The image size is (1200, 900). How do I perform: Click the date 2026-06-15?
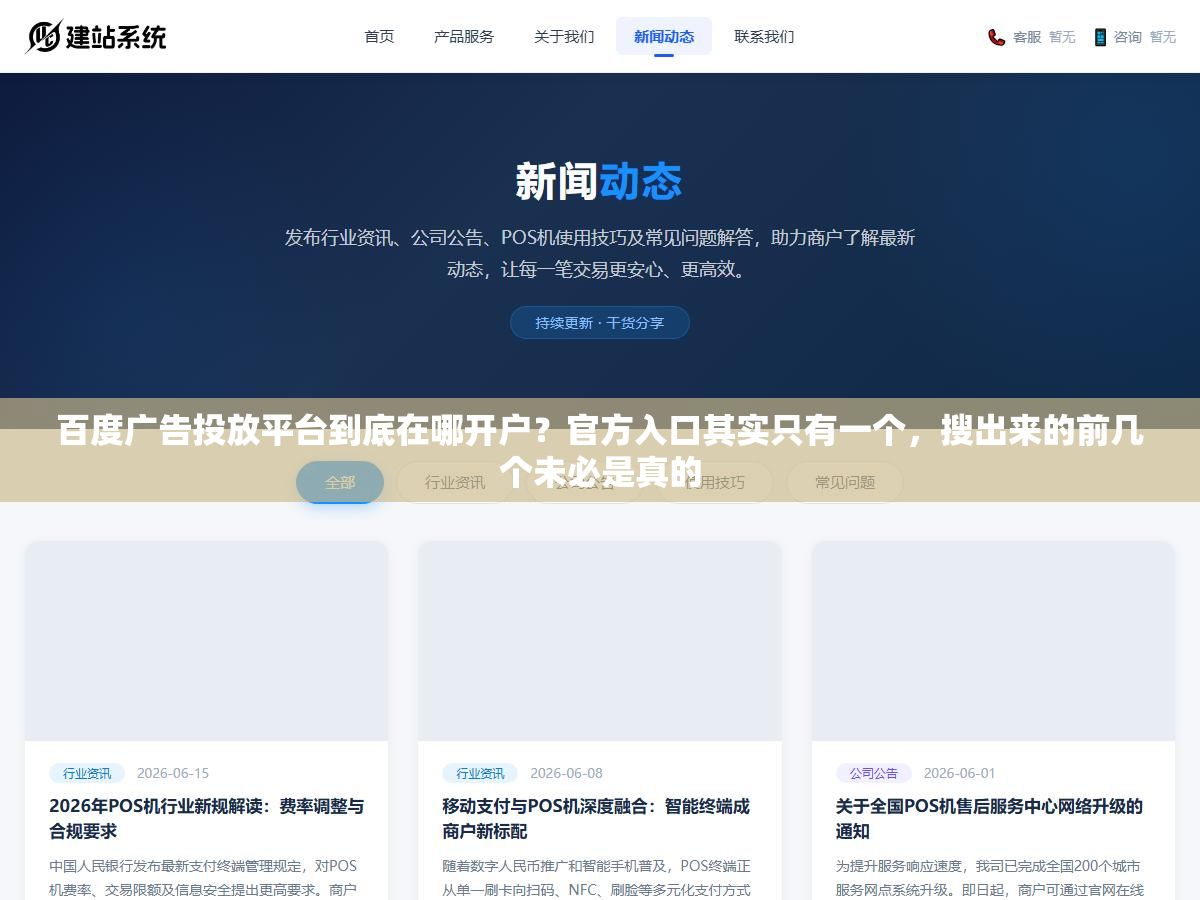pos(173,773)
